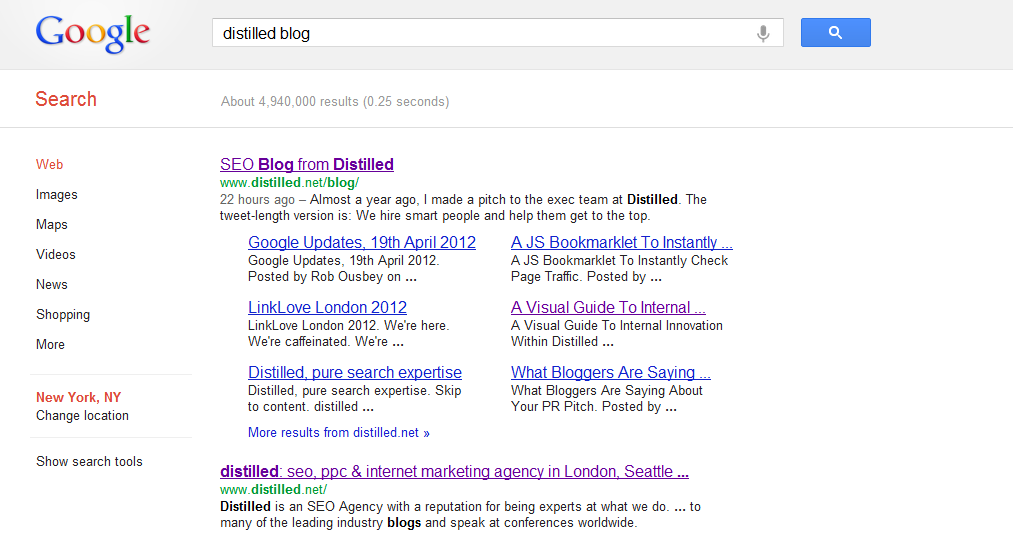This screenshot has width=1013, height=543.
Task: Click the 'New York, NY' location label
Action: (x=78, y=398)
